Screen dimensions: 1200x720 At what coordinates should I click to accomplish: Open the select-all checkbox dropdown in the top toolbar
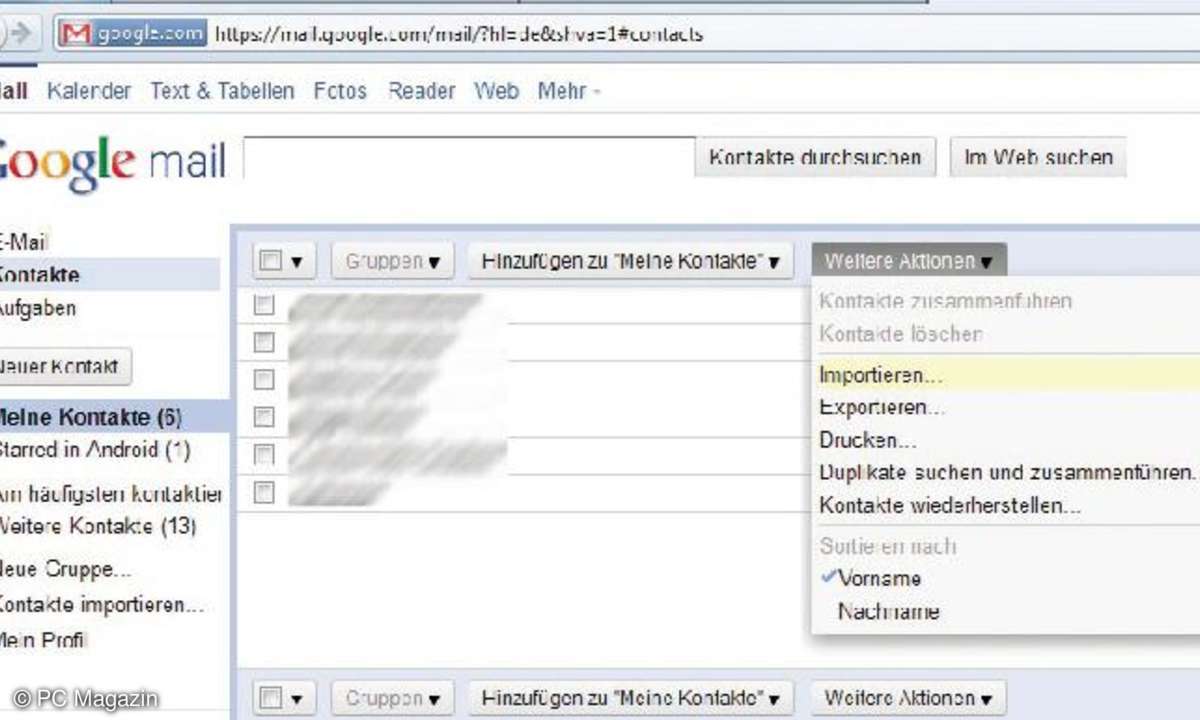(284, 262)
